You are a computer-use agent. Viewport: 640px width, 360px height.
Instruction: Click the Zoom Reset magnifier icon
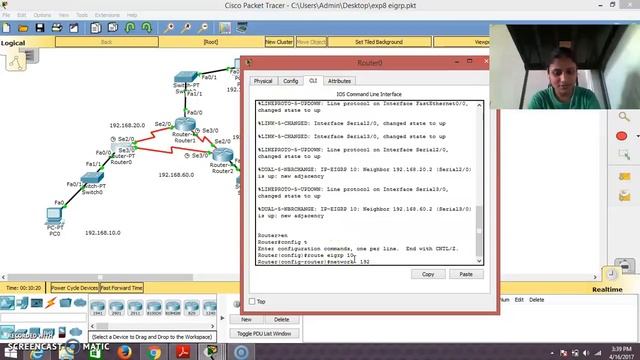pyautogui.click(x=186, y=28)
